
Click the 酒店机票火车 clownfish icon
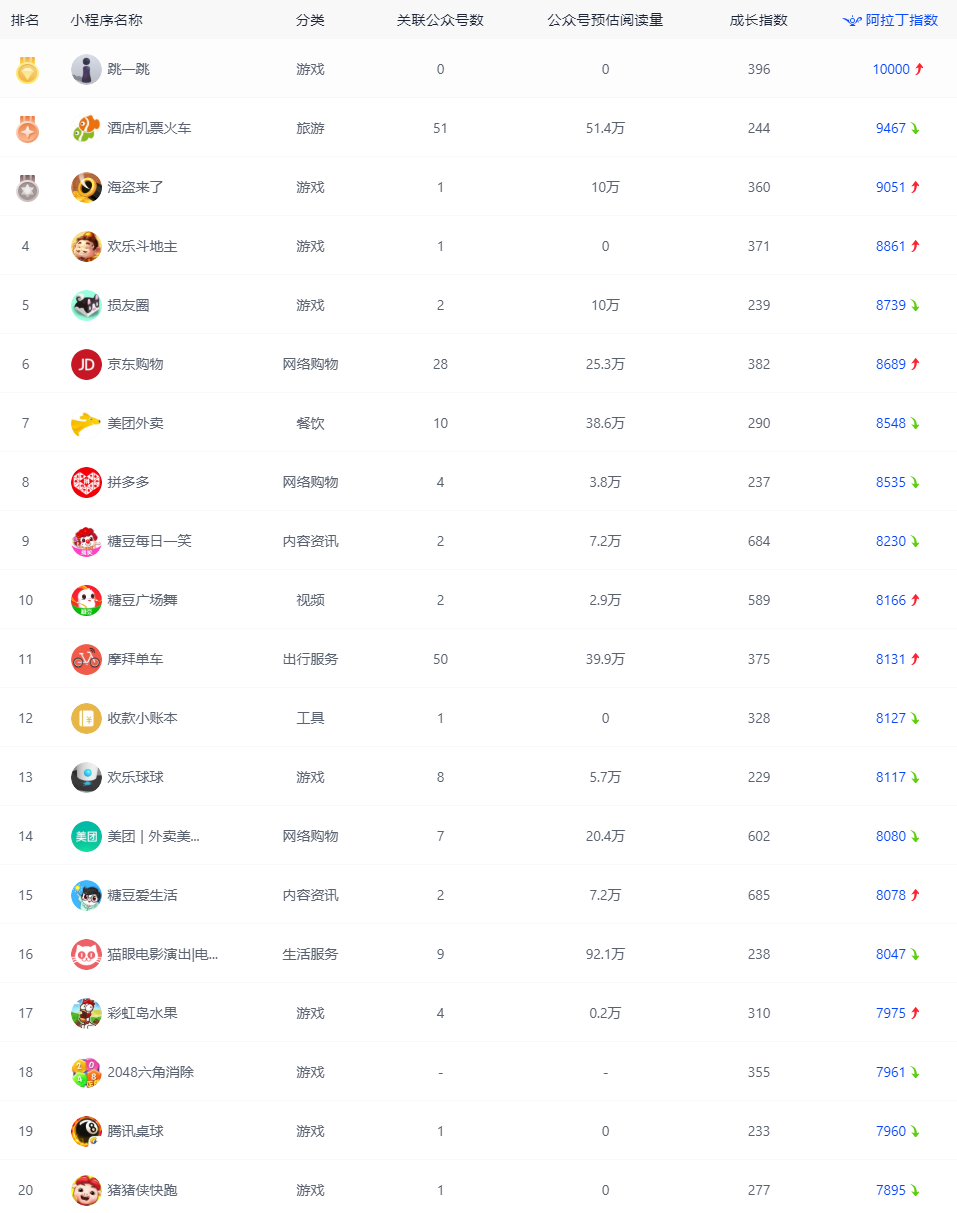86,128
